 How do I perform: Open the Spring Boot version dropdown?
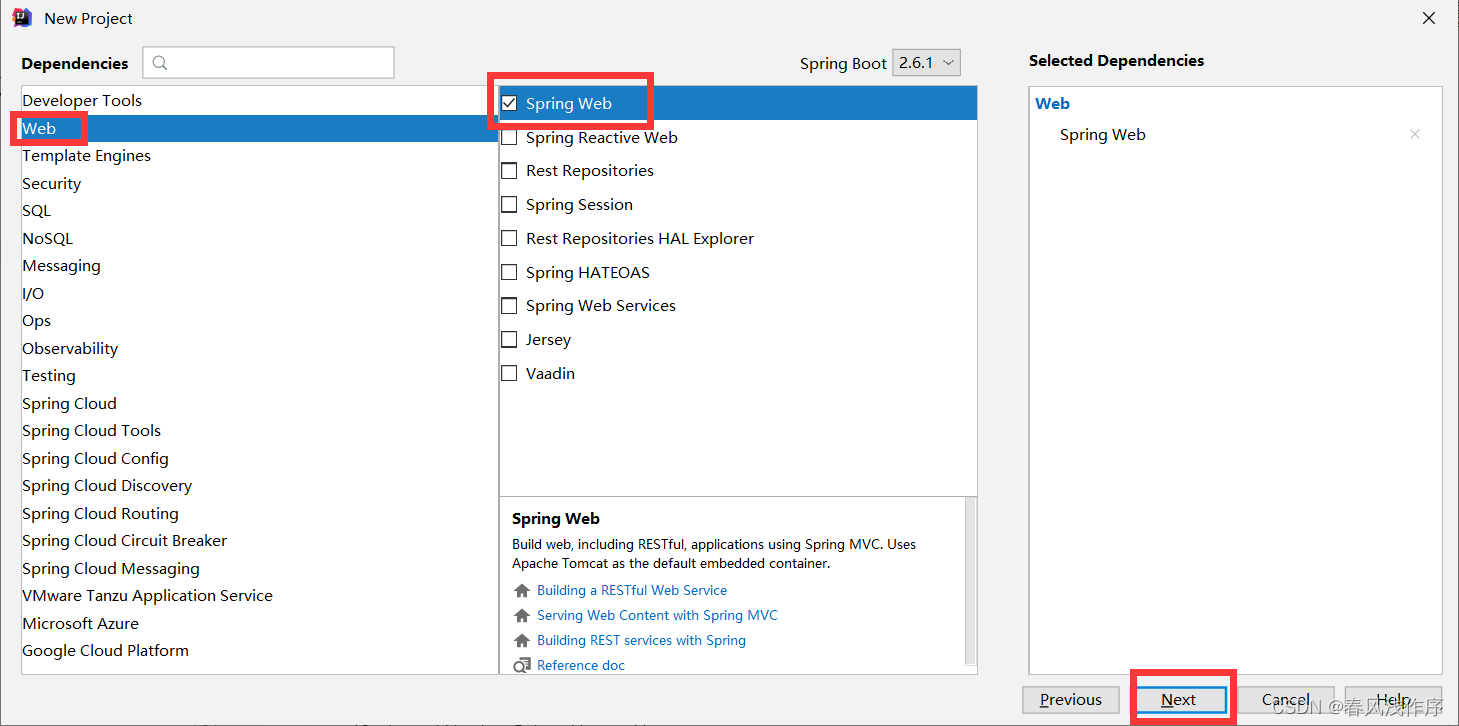point(926,63)
